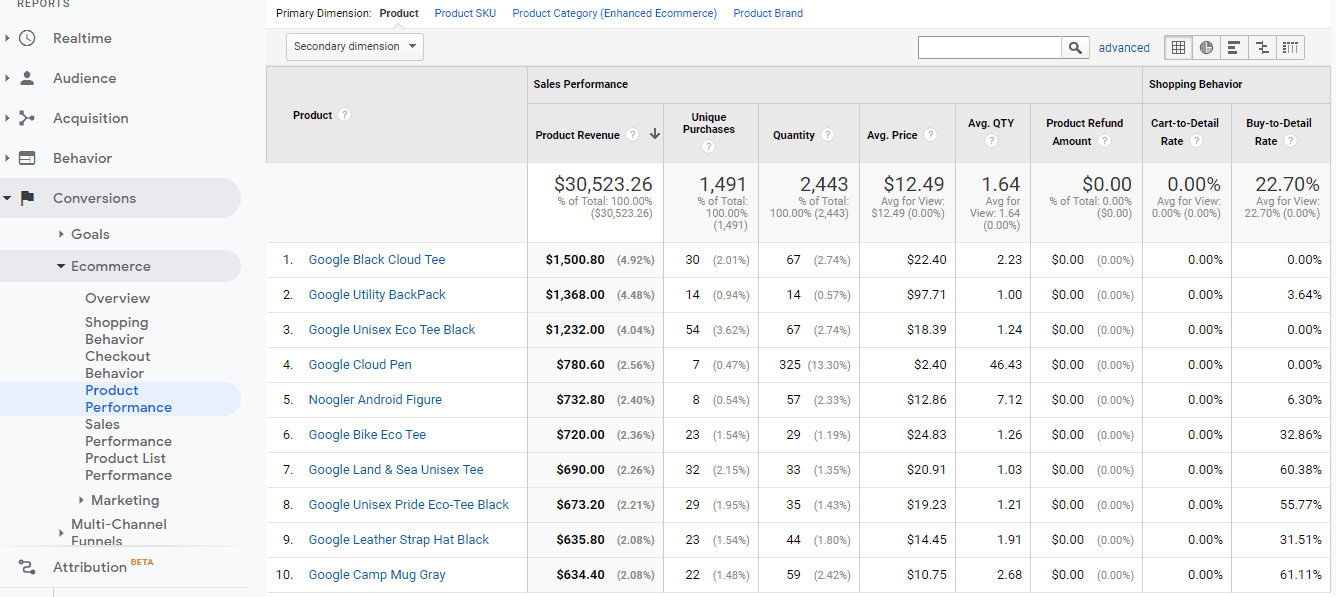The height and width of the screenshot is (597, 1336).
Task: Select Product primary dimension
Action: (399, 14)
